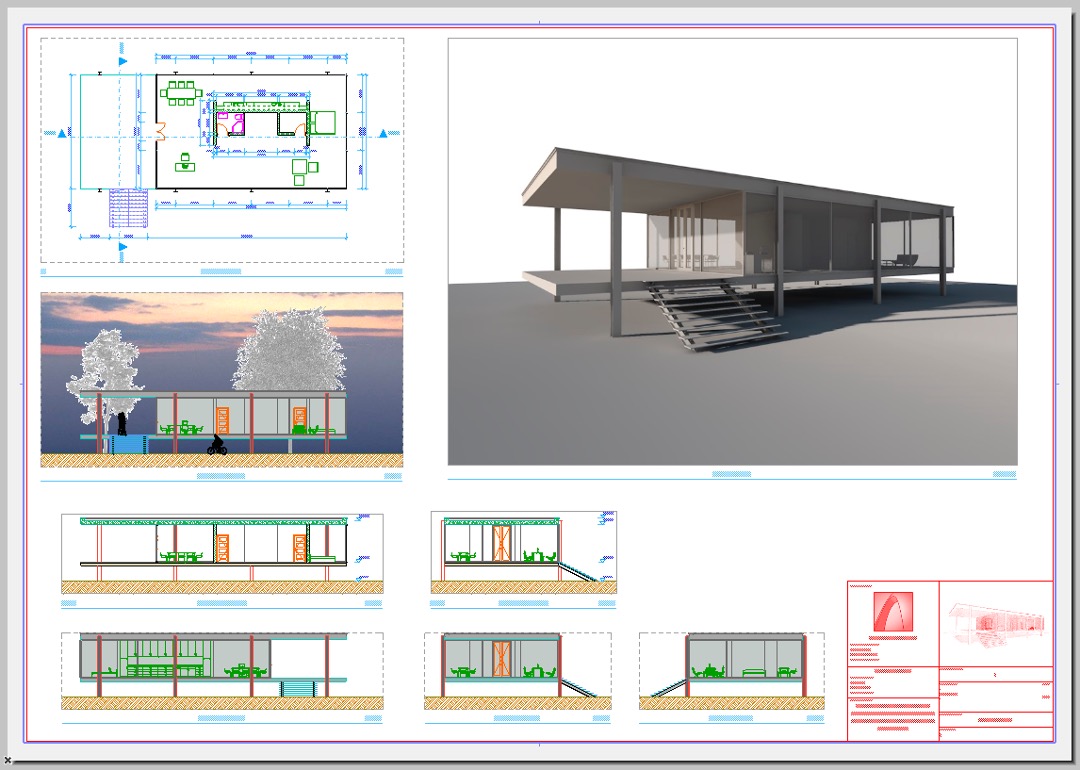1080x770 pixels.
Task: Select the sunset-sky rendered elevation drawing
Action: (x=222, y=379)
